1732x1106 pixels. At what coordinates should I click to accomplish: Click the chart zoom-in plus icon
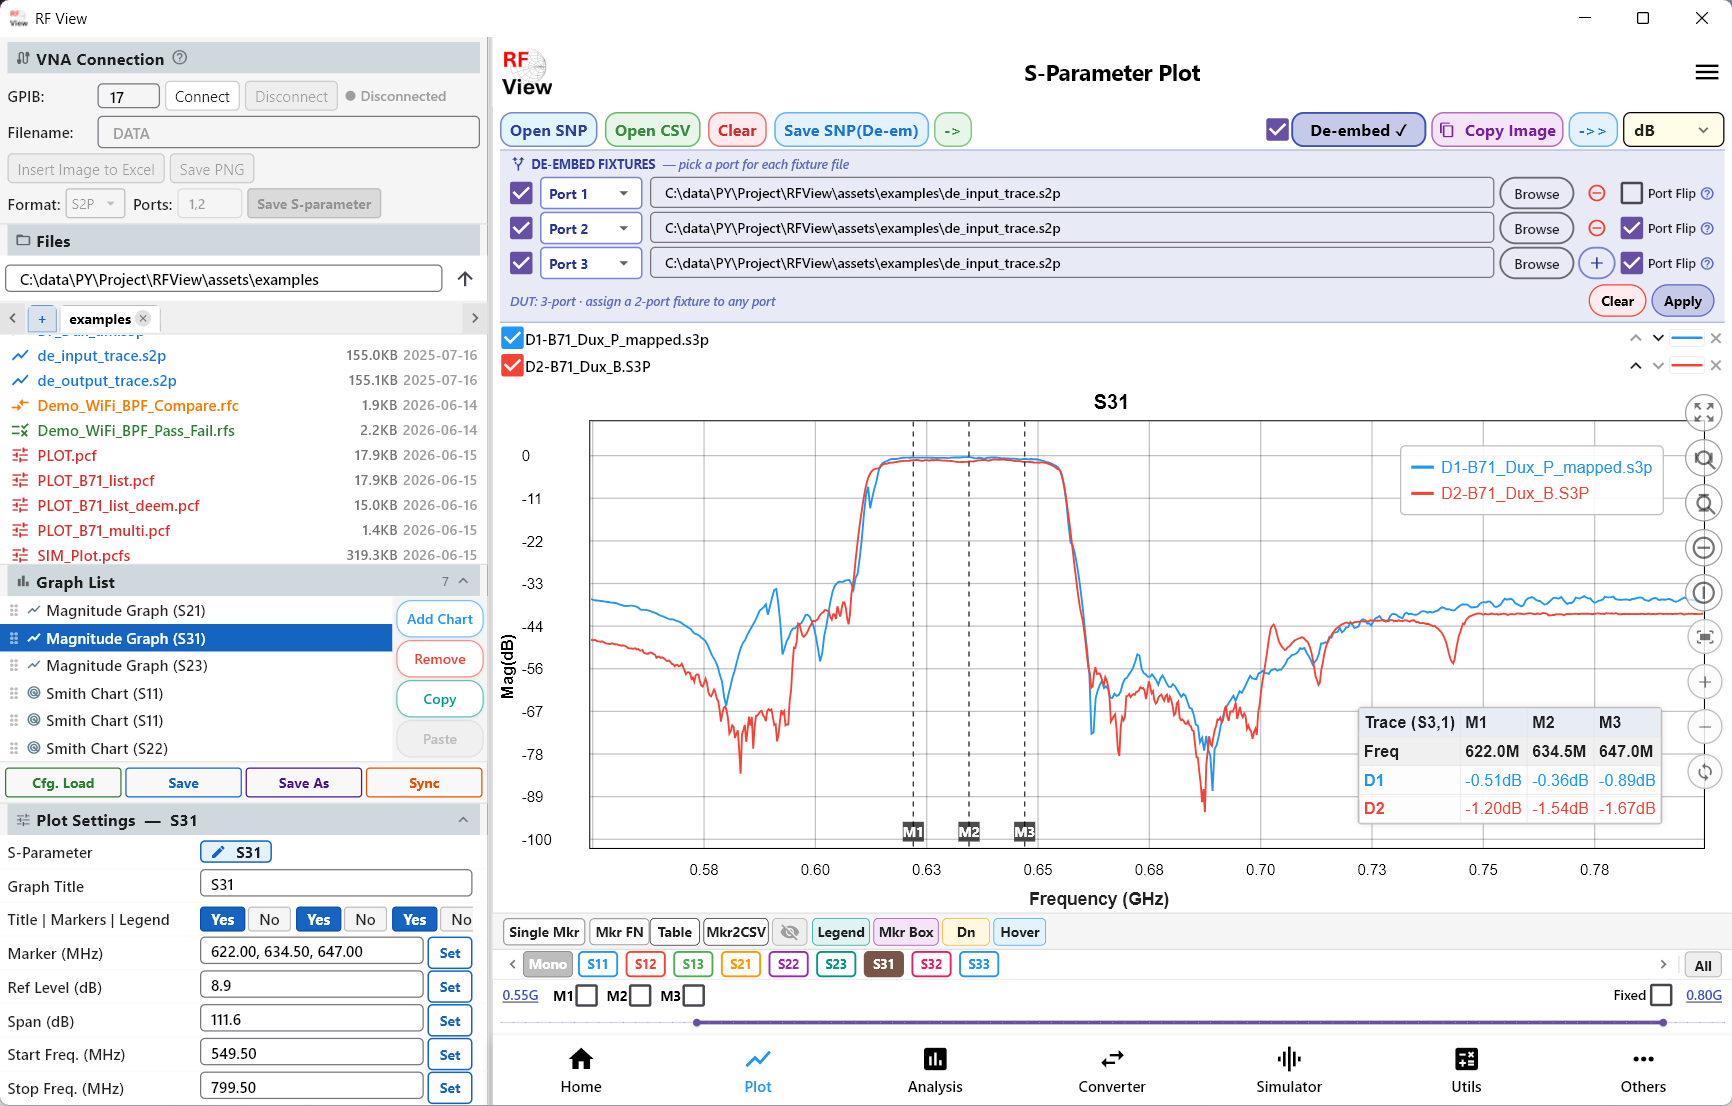[x=1704, y=682]
